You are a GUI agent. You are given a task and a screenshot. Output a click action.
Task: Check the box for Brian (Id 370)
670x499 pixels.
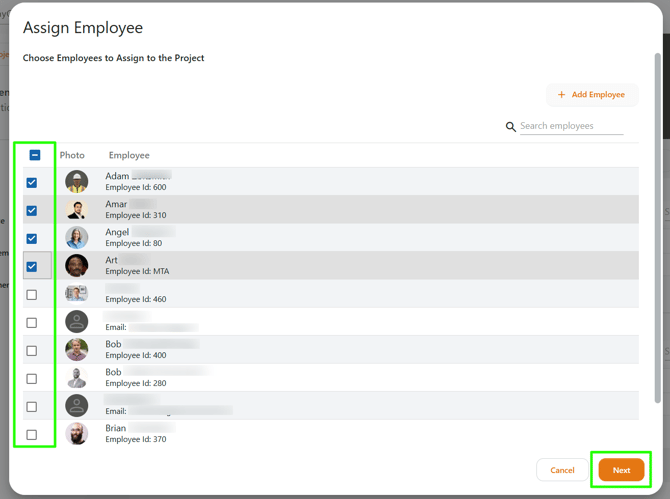(x=32, y=435)
